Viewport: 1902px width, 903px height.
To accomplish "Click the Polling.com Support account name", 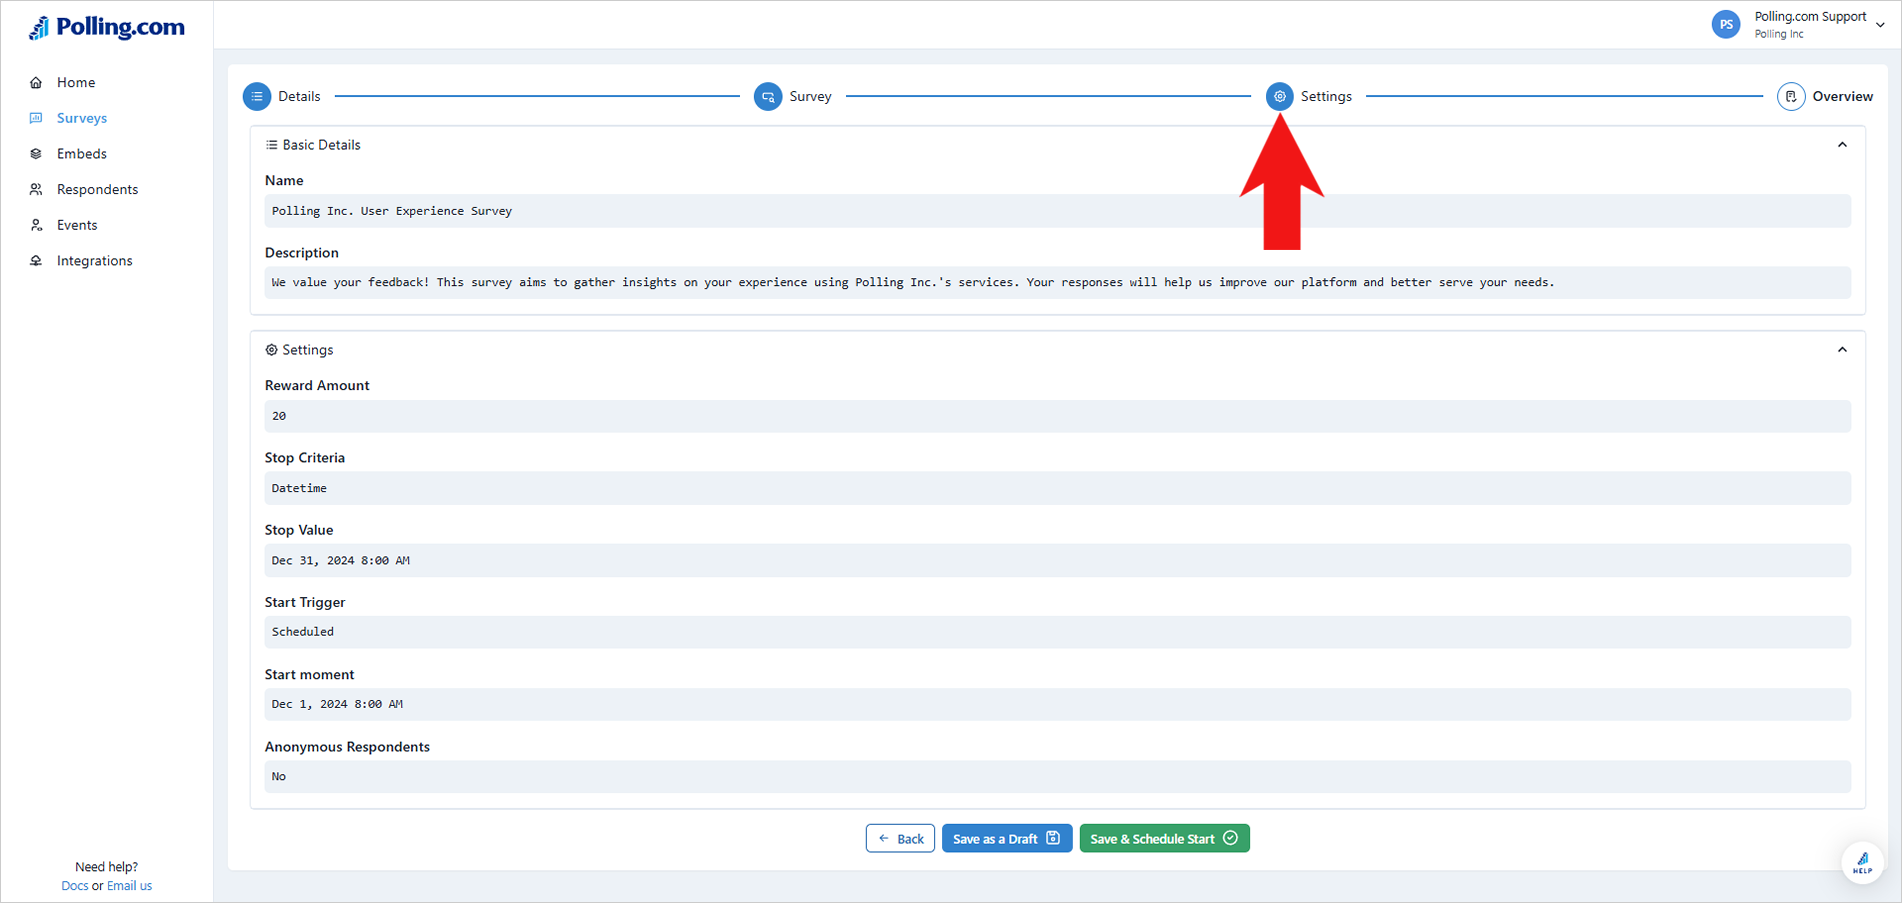I will pos(1810,17).
